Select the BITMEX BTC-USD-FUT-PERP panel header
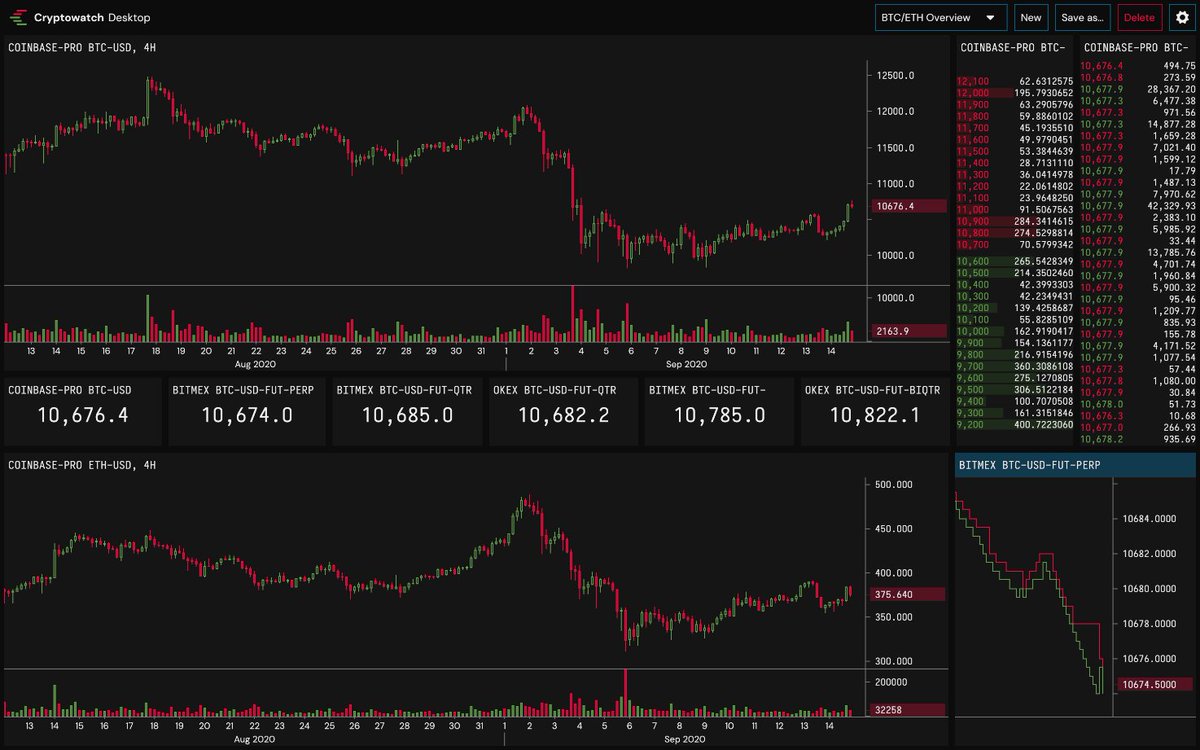1200x750 pixels. tap(1075, 465)
